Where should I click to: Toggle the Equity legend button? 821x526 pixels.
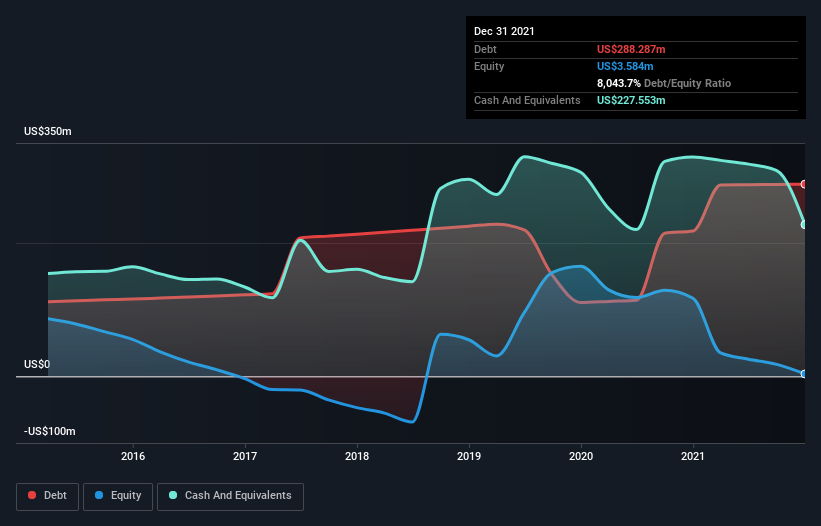(x=118, y=496)
